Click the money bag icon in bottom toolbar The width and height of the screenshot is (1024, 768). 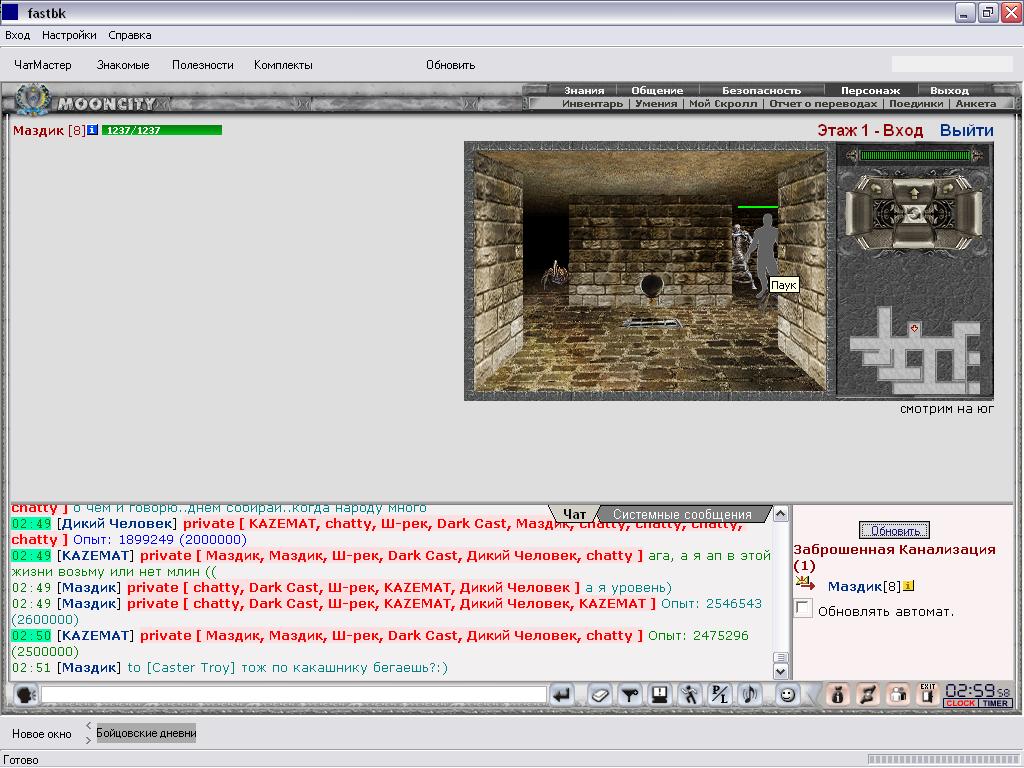tap(837, 695)
